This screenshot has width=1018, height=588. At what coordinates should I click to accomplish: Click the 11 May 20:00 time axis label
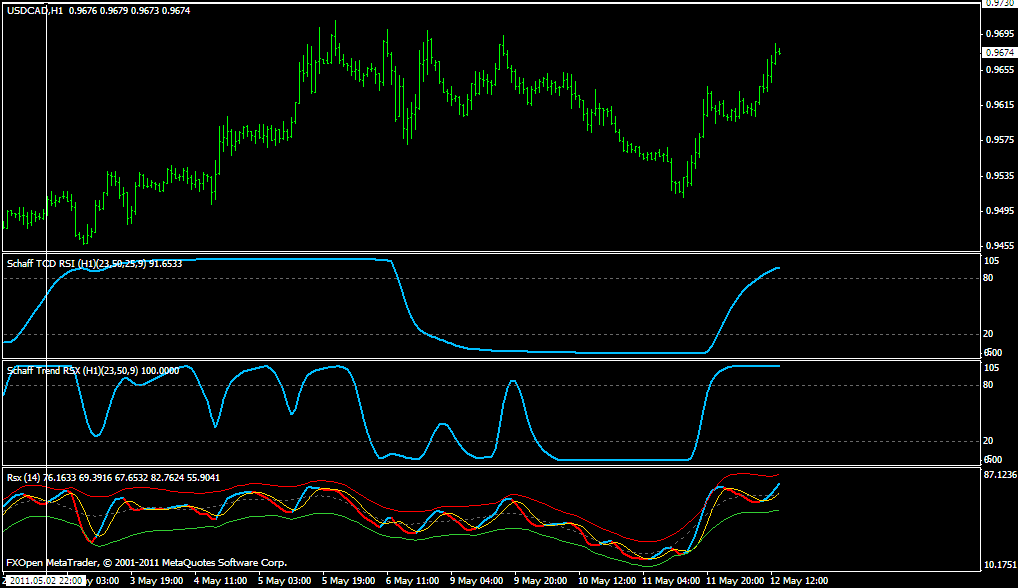(x=736, y=580)
